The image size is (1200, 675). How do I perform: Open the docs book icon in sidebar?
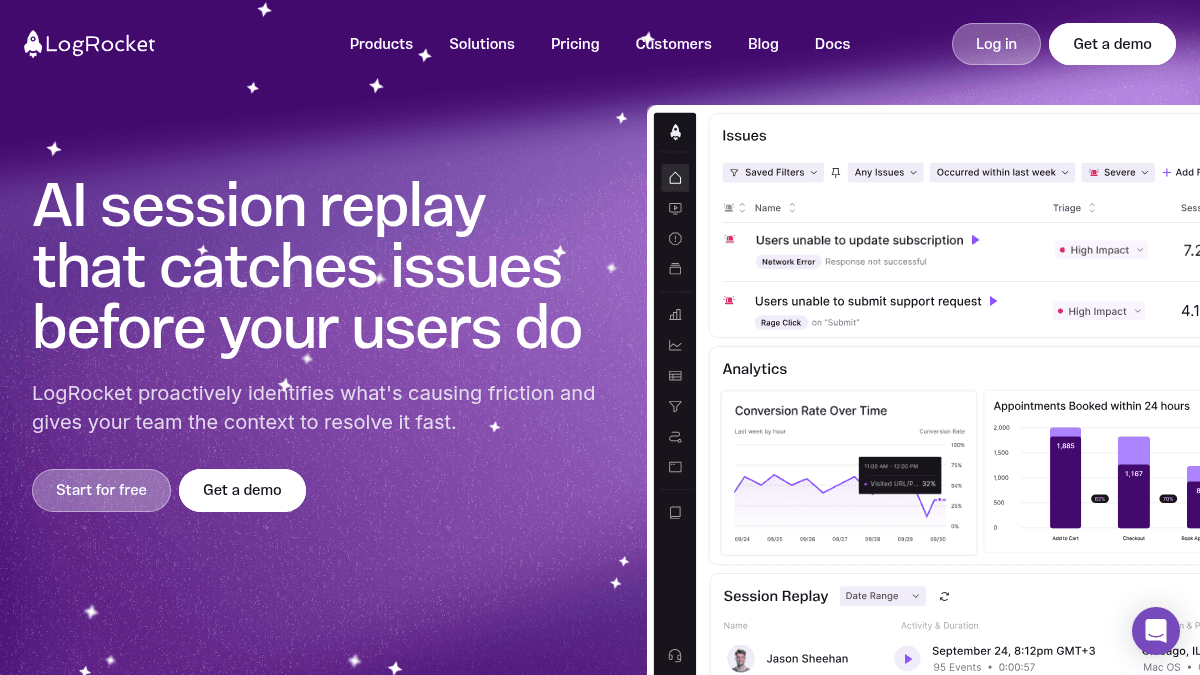coord(675,512)
